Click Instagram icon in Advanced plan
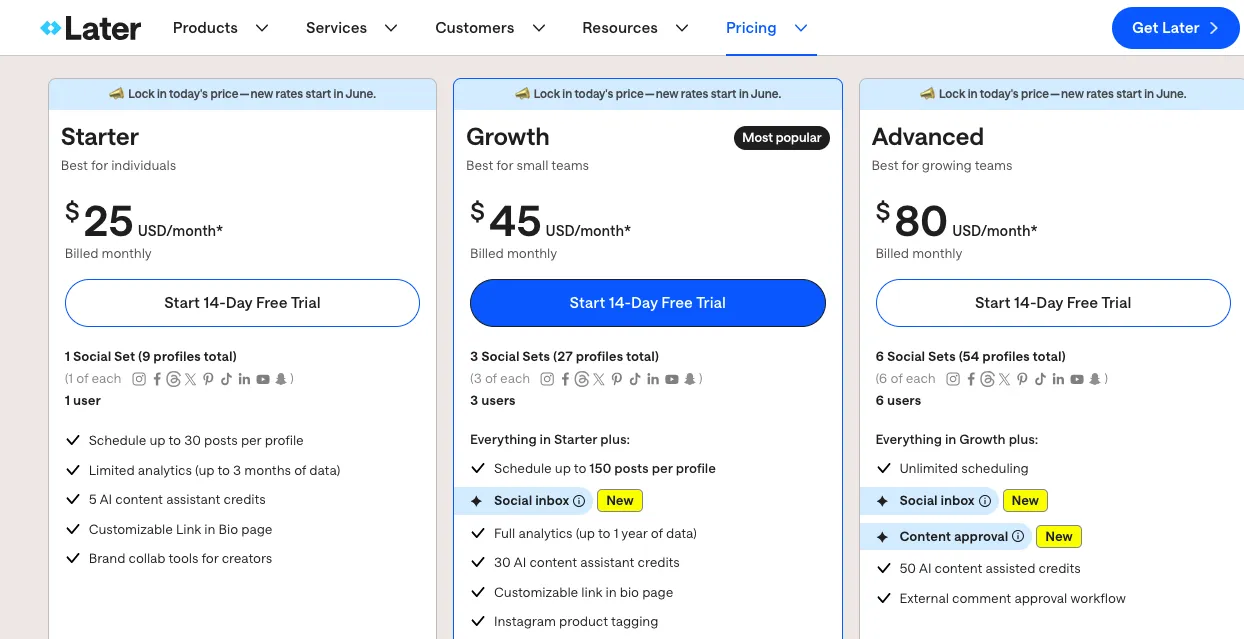This screenshot has height=639, width=1244. pos(953,379)
